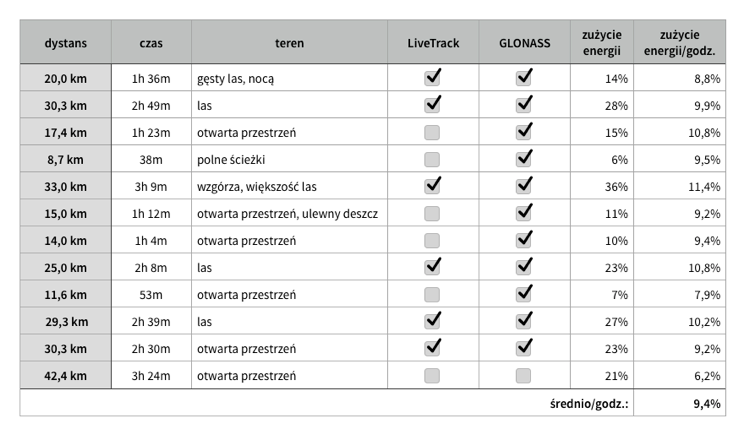
Task: Disable GLONASS for the 11,6 km row
Action: click(x=523, y=294)
